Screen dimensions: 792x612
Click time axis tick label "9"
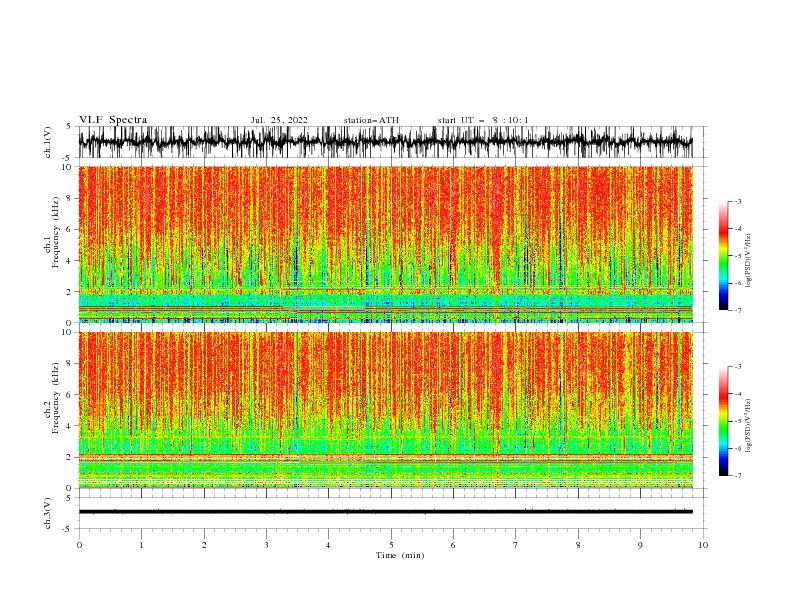[640, 545]
